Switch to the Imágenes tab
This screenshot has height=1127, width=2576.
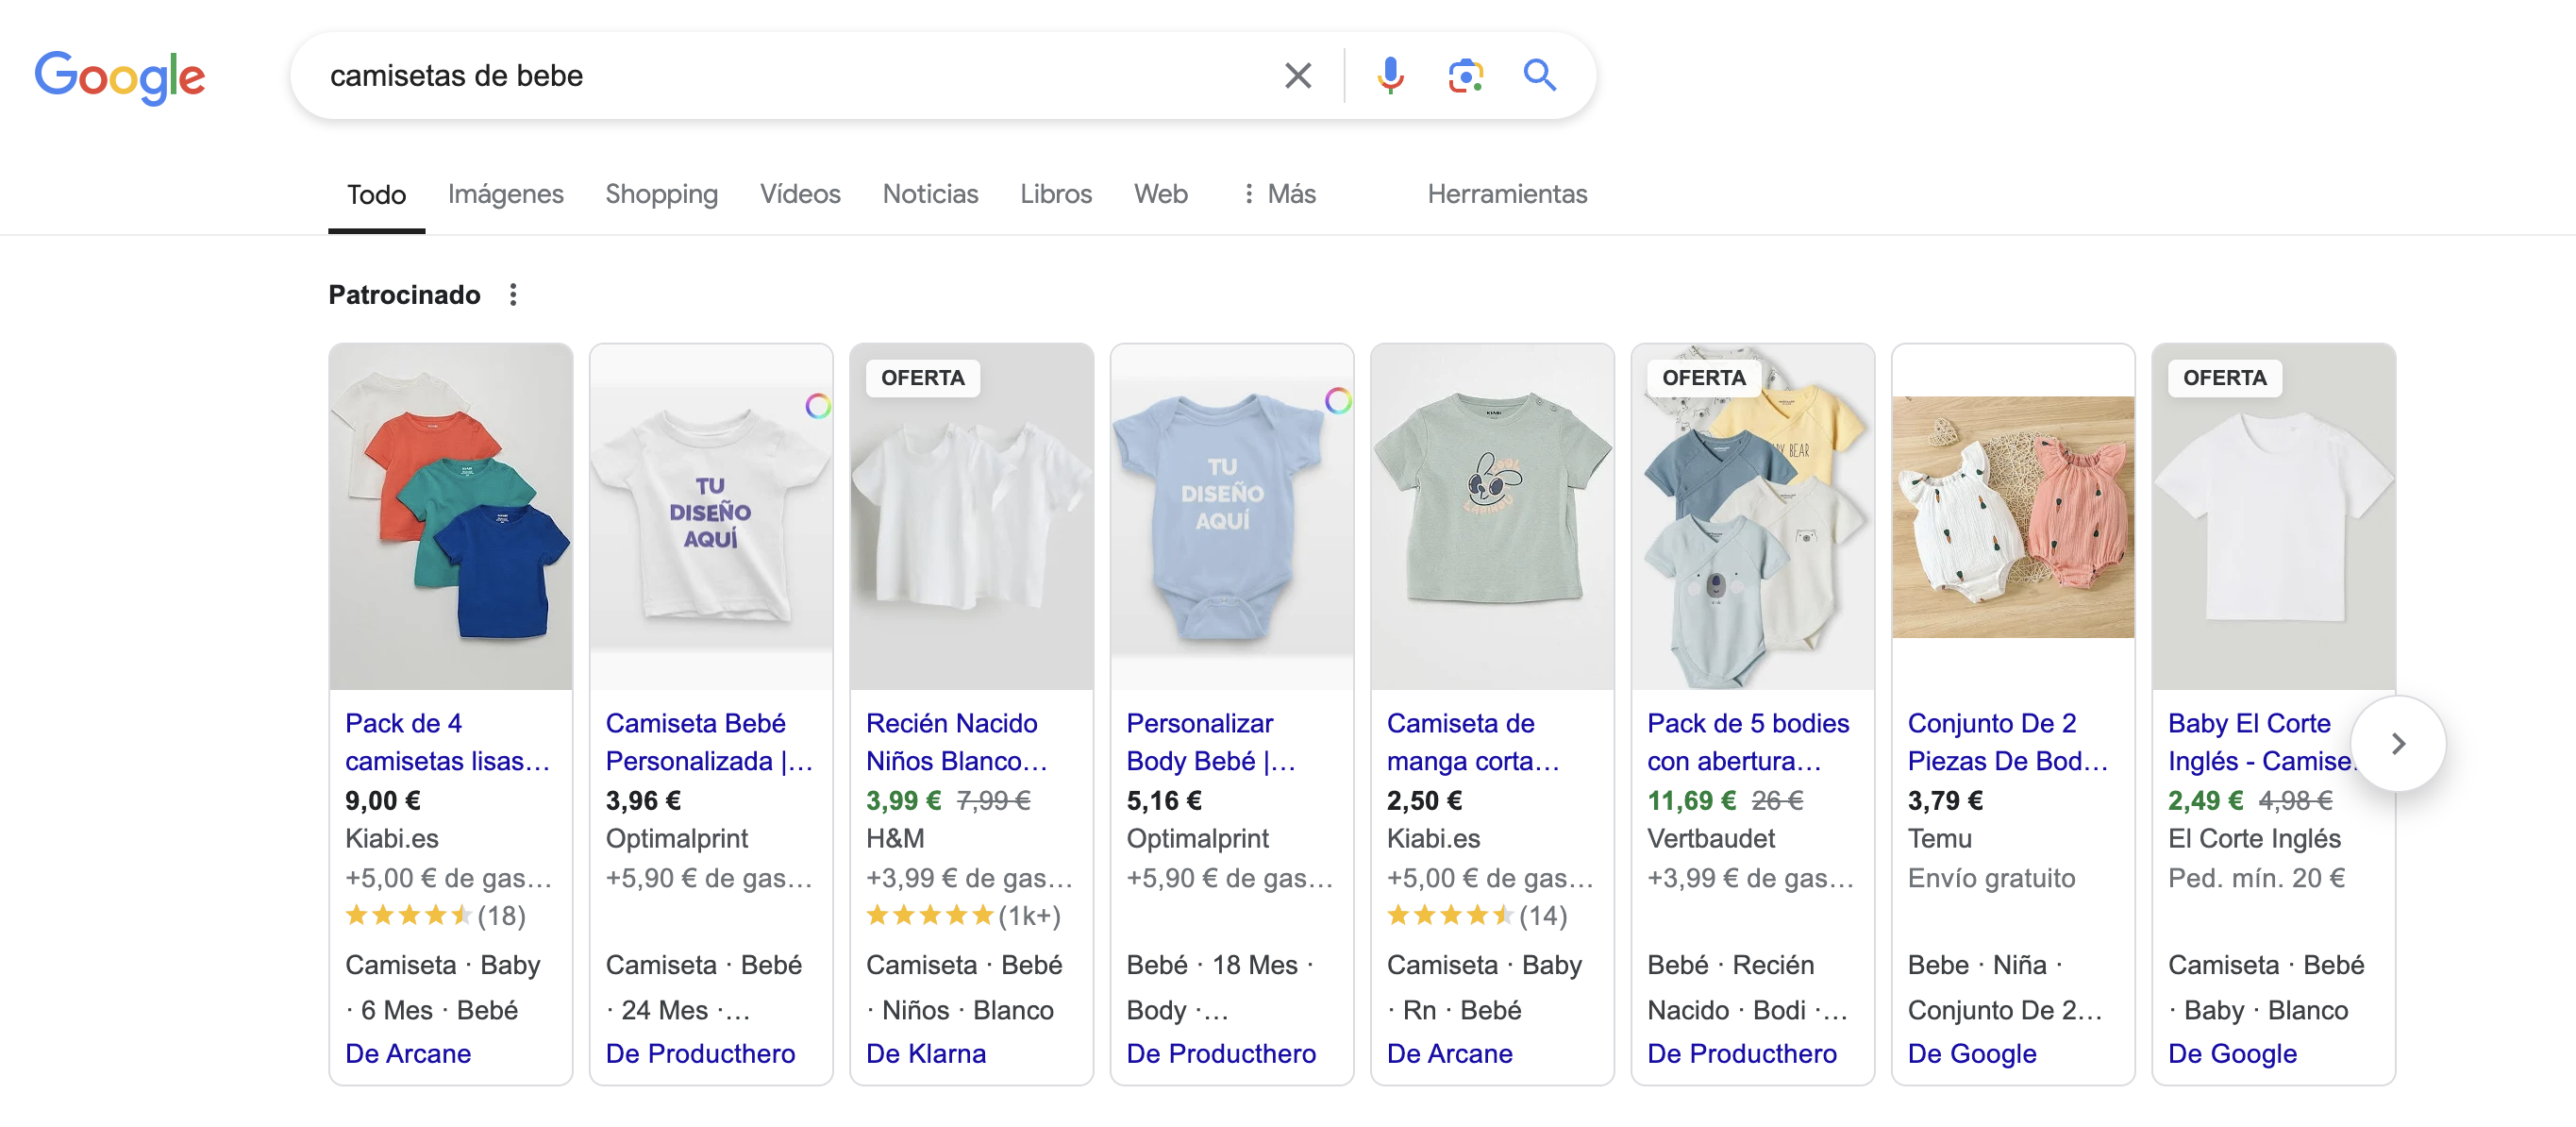click(x=505, y=194)
